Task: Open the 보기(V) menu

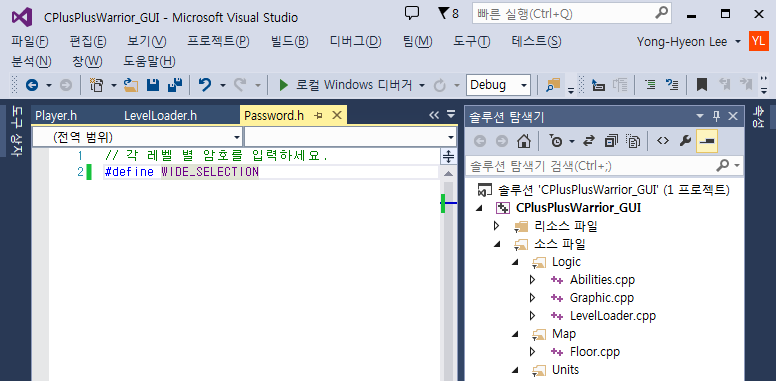Action: (147, 42)
